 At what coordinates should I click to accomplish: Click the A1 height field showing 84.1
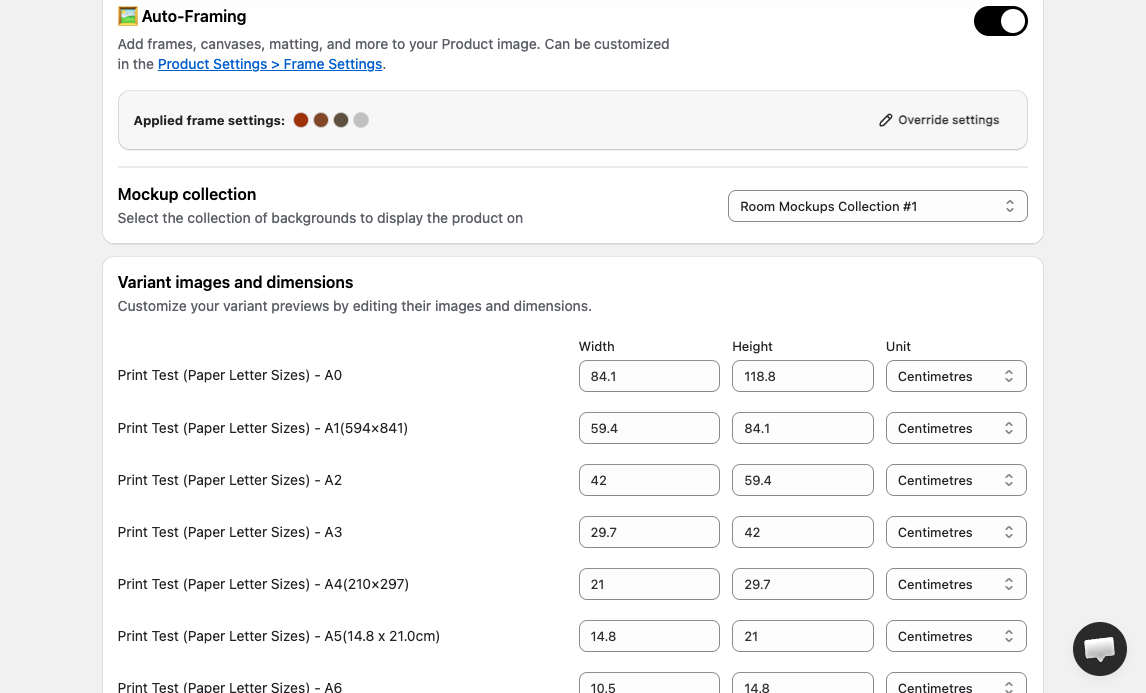[802, 428]
